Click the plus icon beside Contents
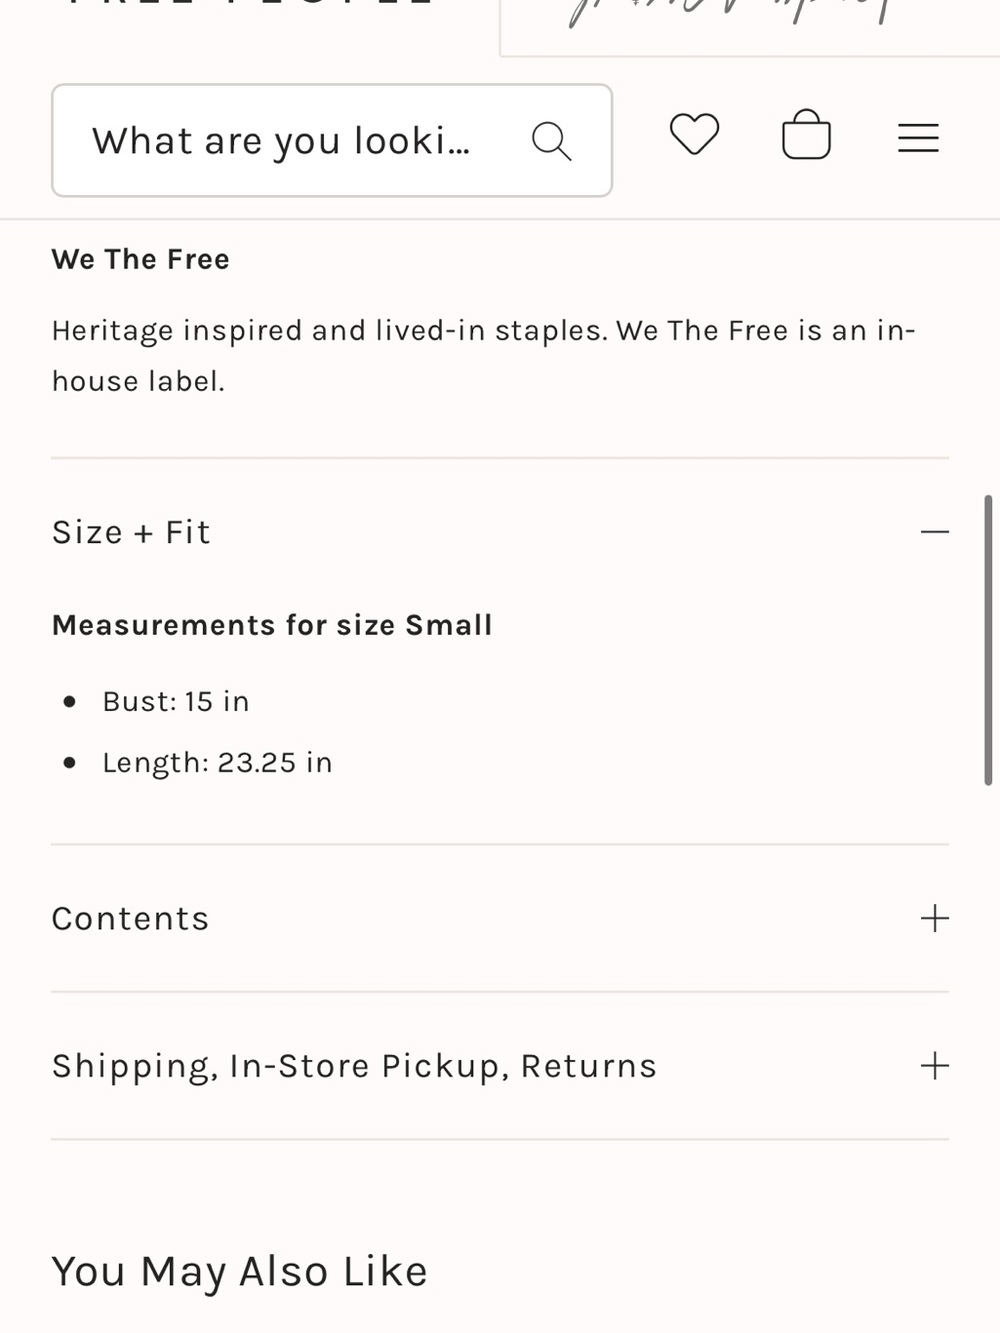The height and width of the screenshot is (1333, 1000). [934, 918]
